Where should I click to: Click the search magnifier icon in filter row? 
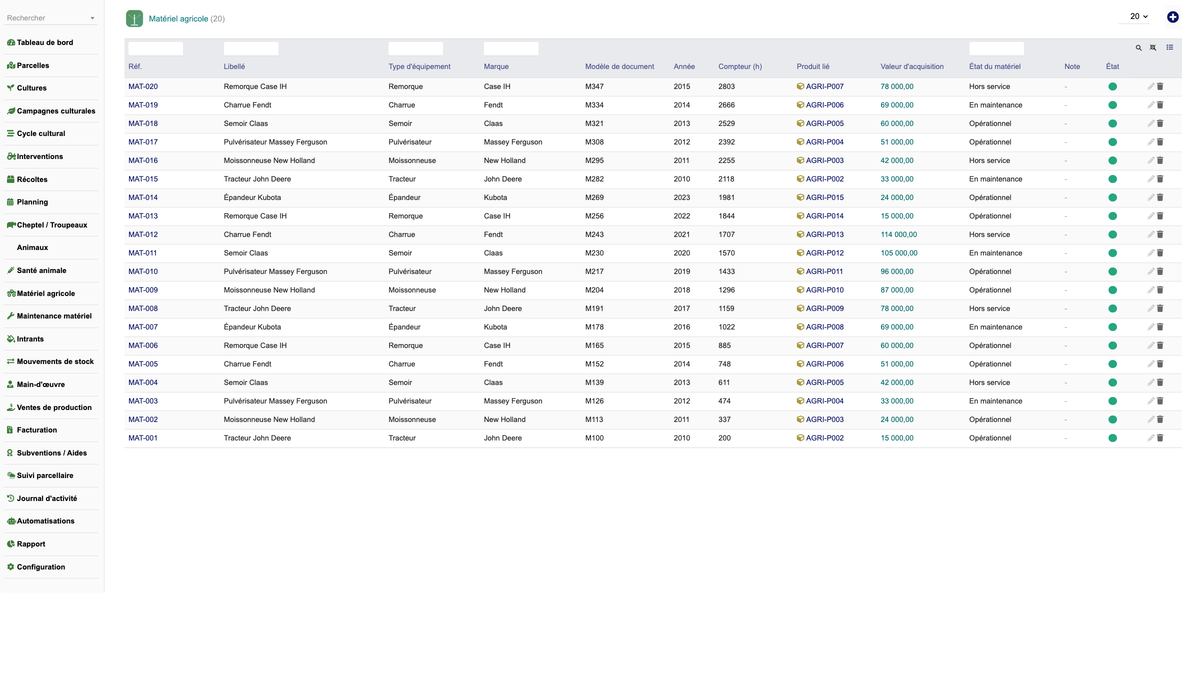coord(1138,48)
